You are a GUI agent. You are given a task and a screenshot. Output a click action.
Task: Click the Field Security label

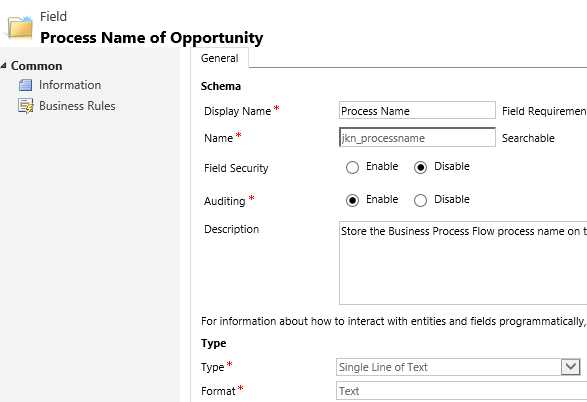click(x=236, y=168)
